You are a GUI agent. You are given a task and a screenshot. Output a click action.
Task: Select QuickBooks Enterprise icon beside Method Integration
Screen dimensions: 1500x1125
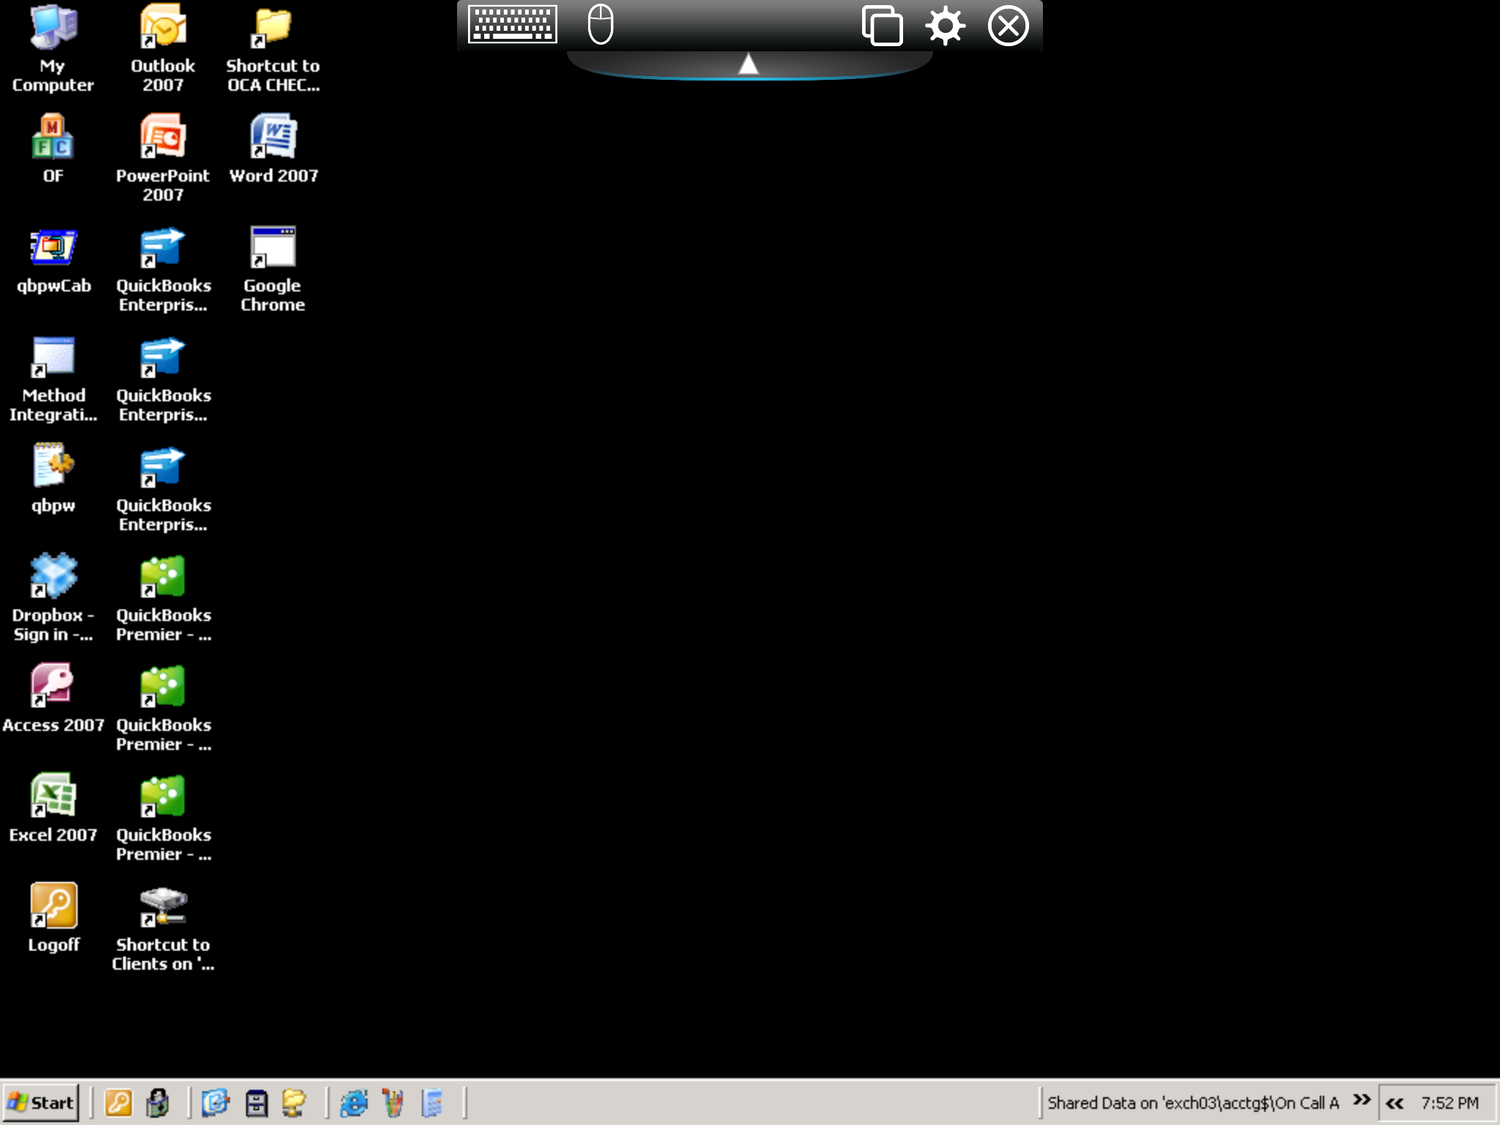tap(163, 379)
